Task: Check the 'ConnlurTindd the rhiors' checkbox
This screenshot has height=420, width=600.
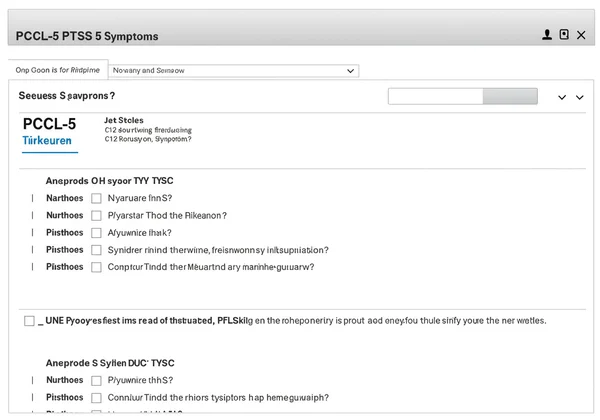Action: [x=97, y=397]
